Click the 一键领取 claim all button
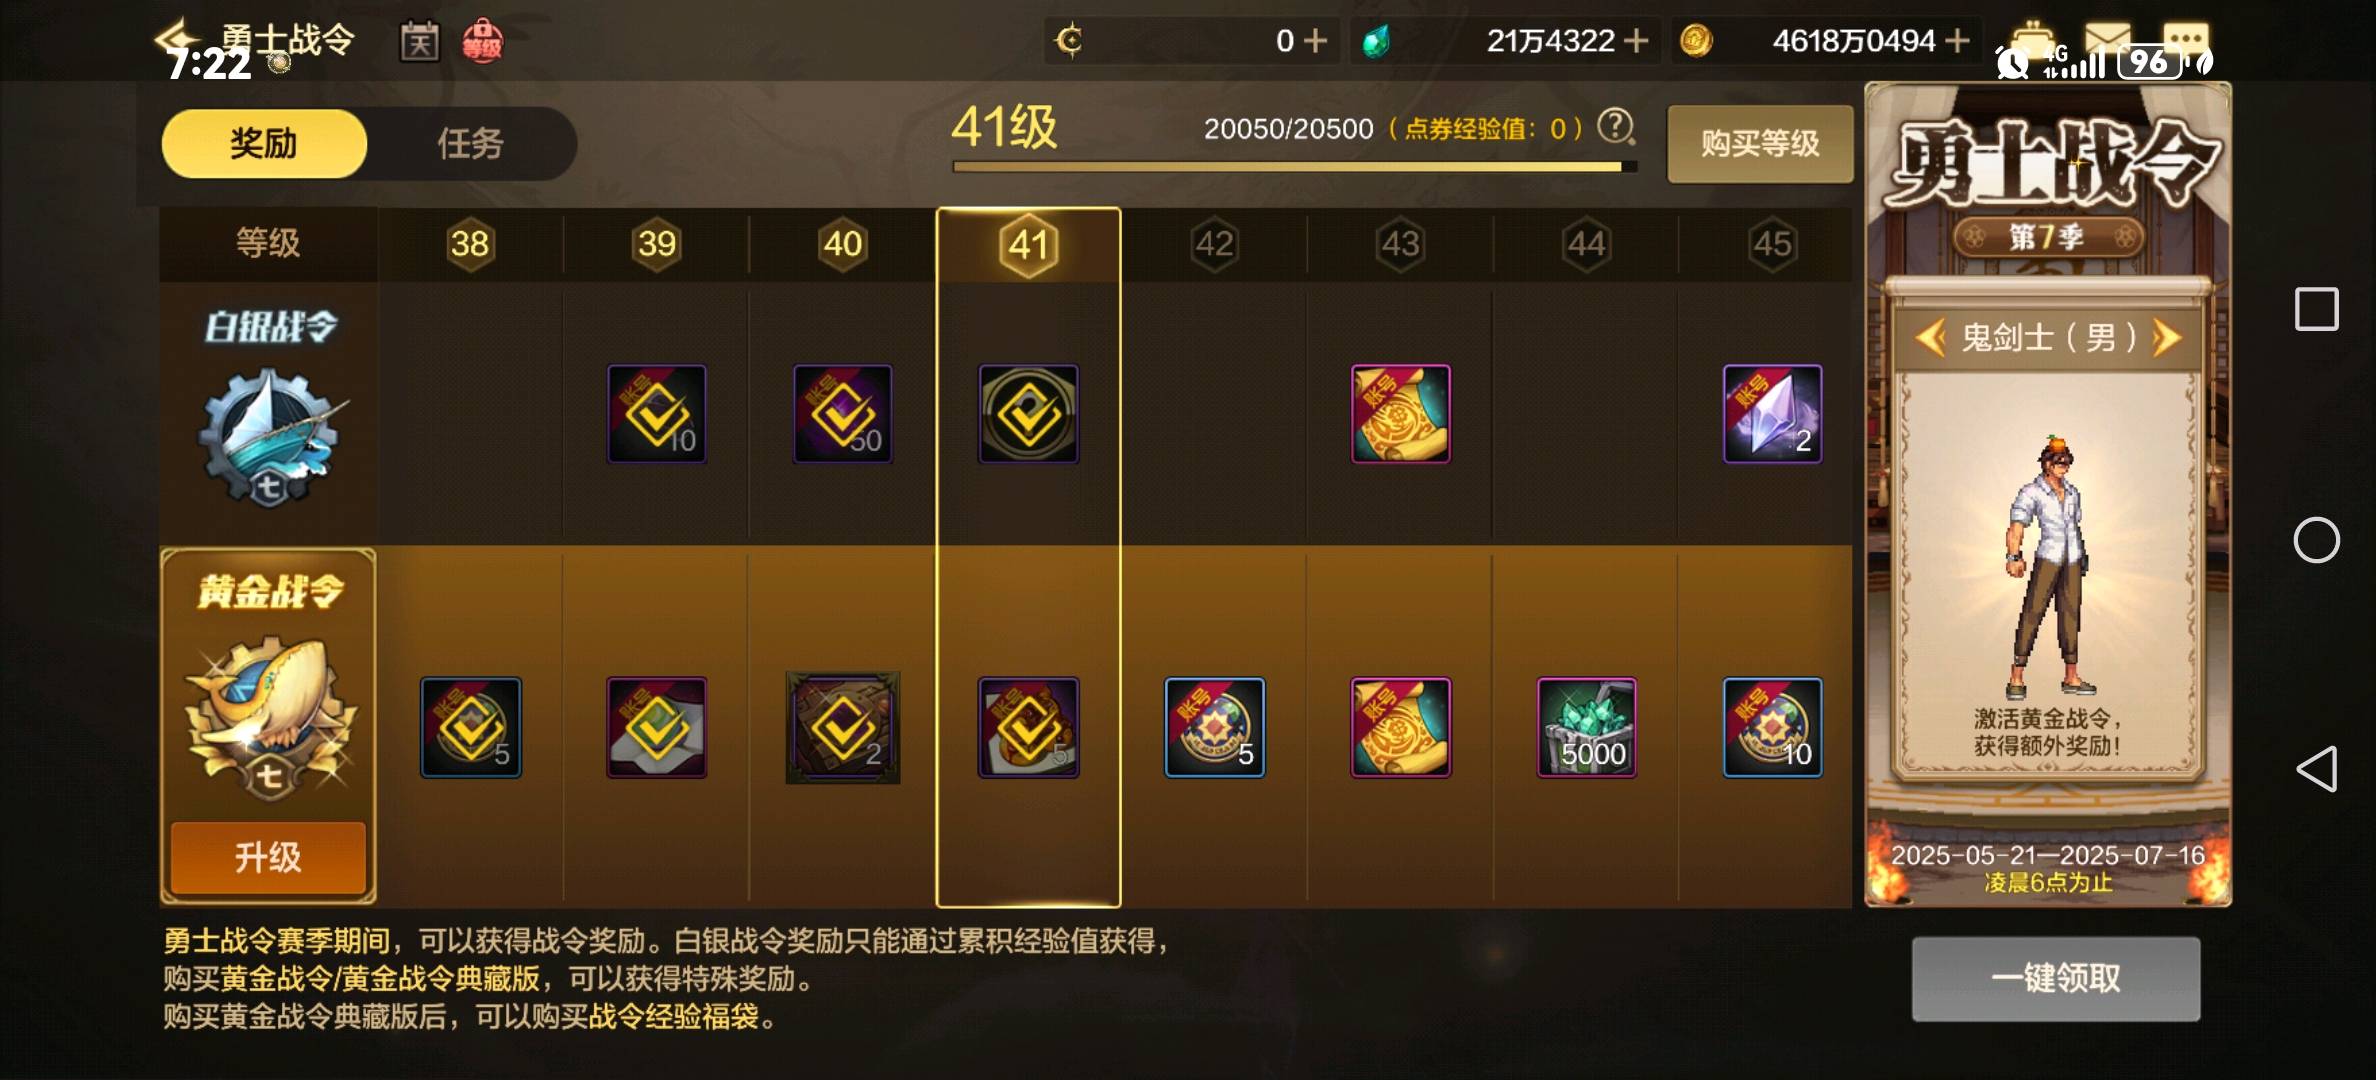The image size is (2376, 1080). [2056, 978]
